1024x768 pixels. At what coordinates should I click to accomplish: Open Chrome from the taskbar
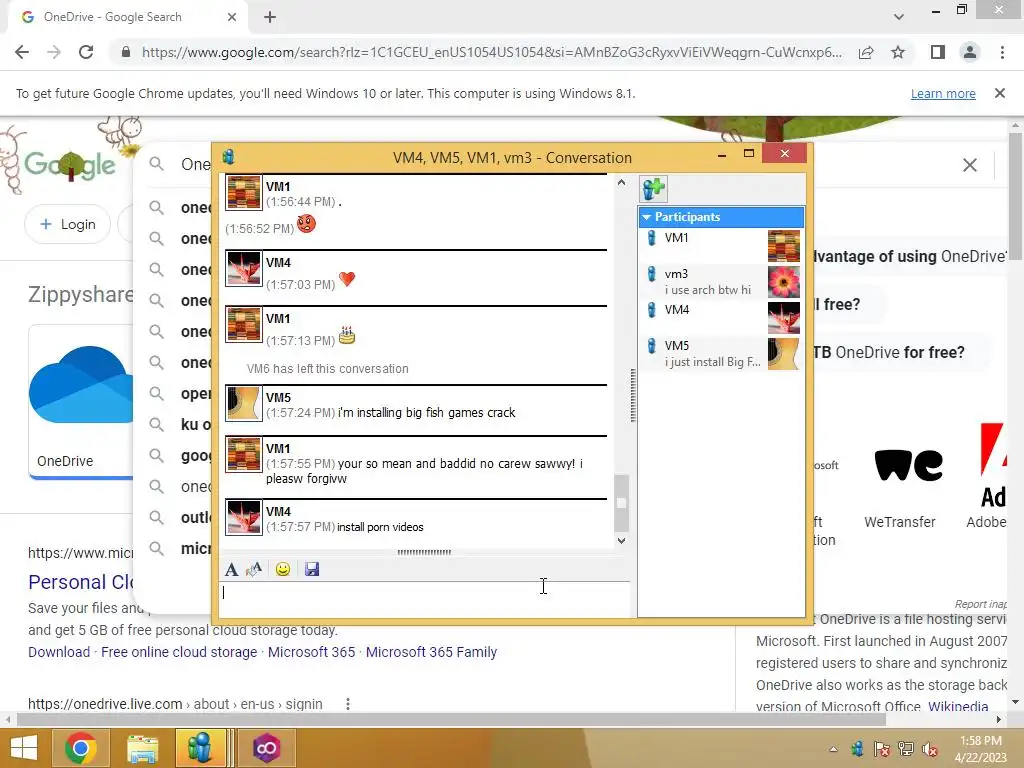tap(80, 748)
